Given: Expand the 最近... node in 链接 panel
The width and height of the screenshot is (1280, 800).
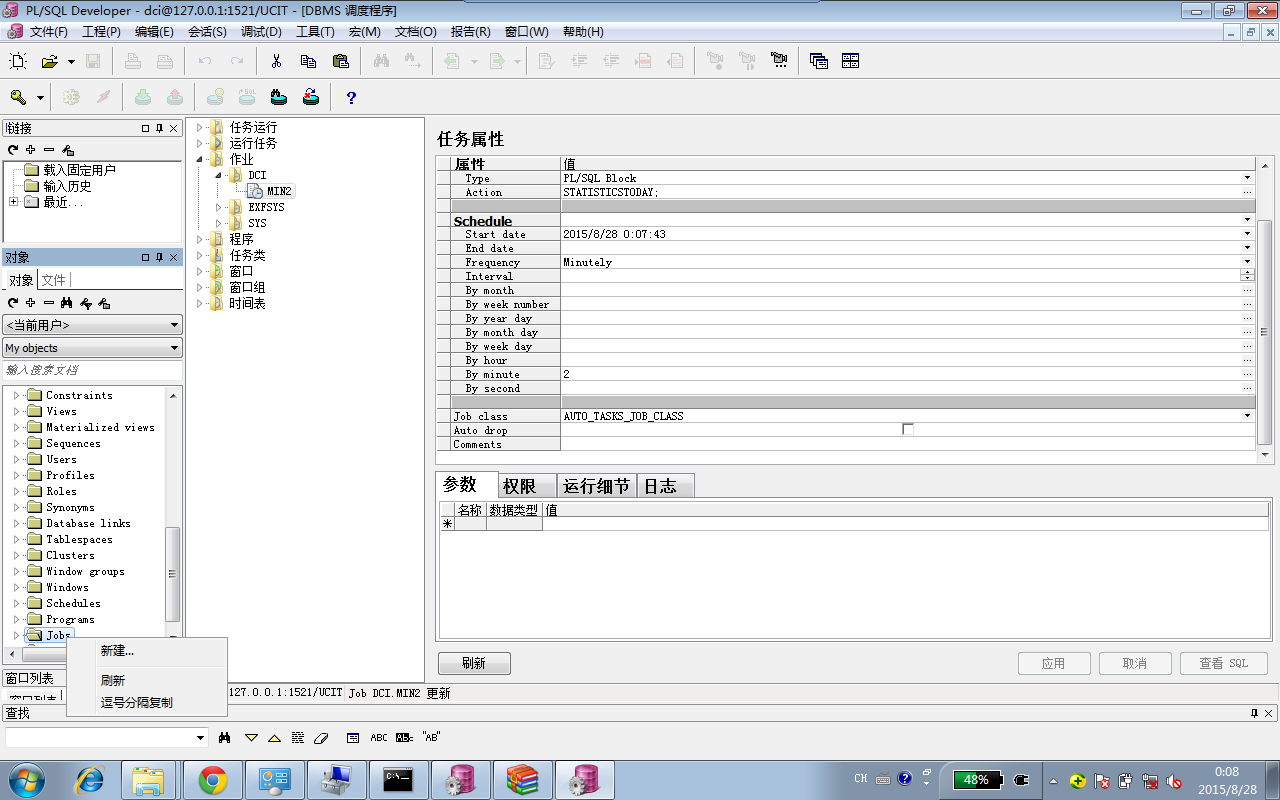Looking at the screenshot, I should pos(13,202).
